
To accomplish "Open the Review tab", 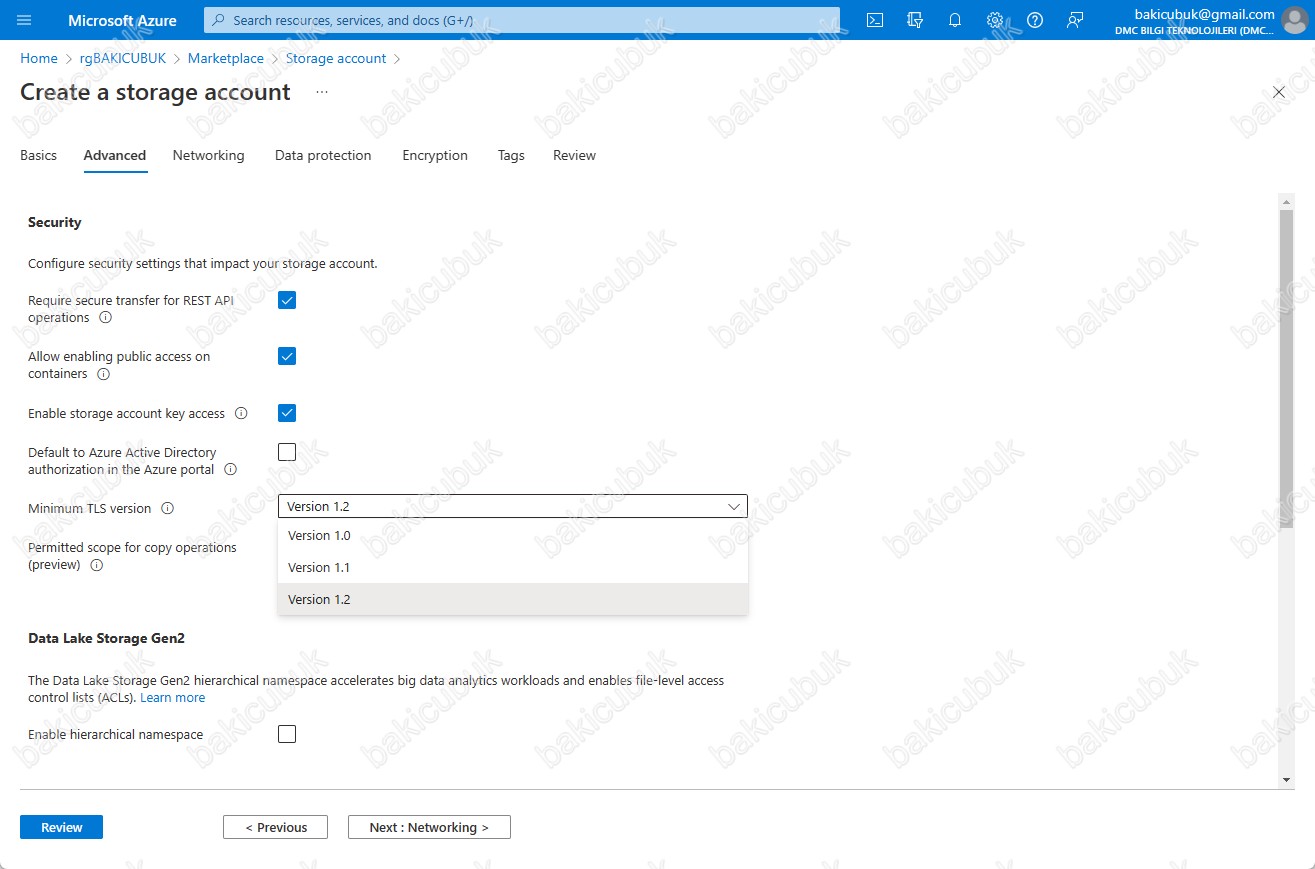I will click(574, 156).
